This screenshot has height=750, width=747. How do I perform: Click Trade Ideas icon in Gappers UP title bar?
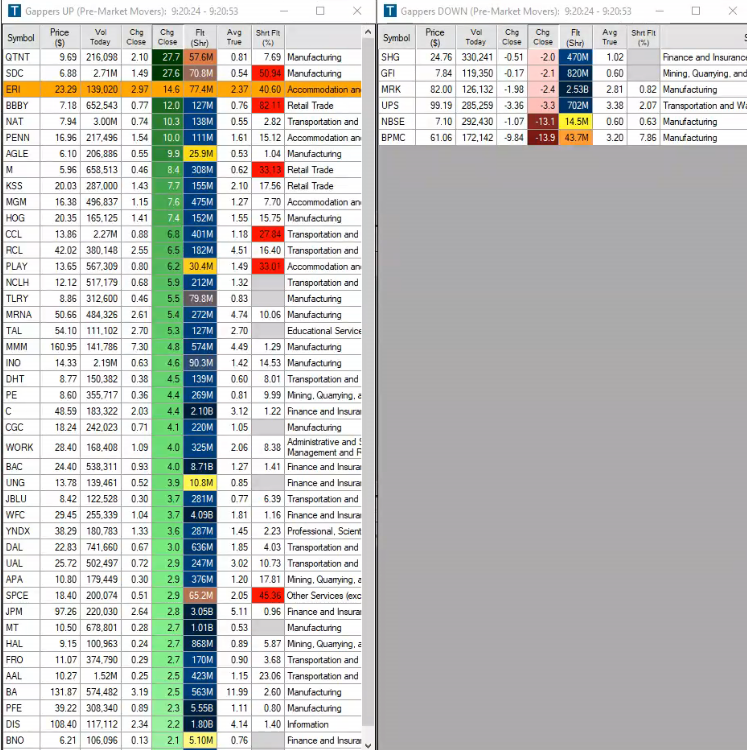tap(14, 11)
